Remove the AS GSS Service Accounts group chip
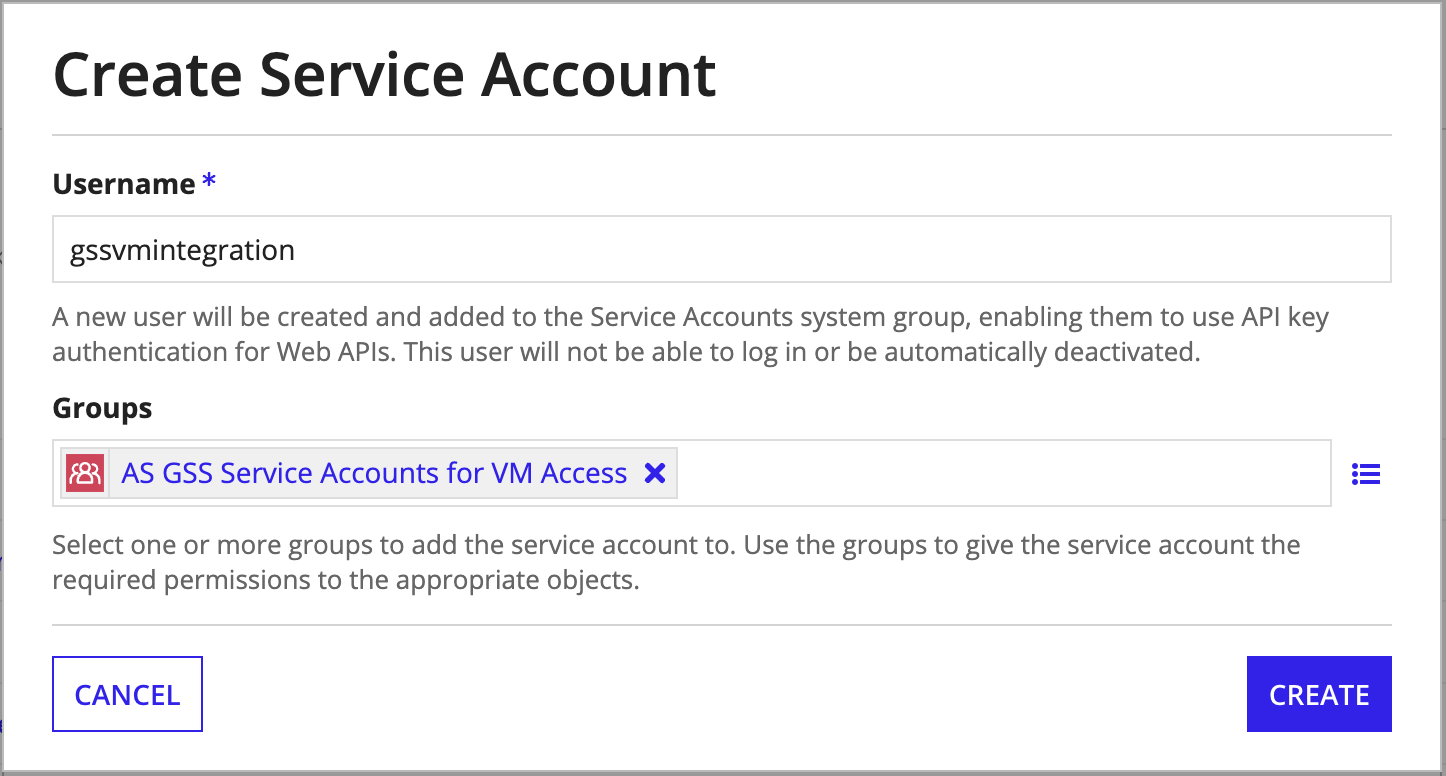The height and width of the screenshot is (776, 1446). (x=655, y=473)
